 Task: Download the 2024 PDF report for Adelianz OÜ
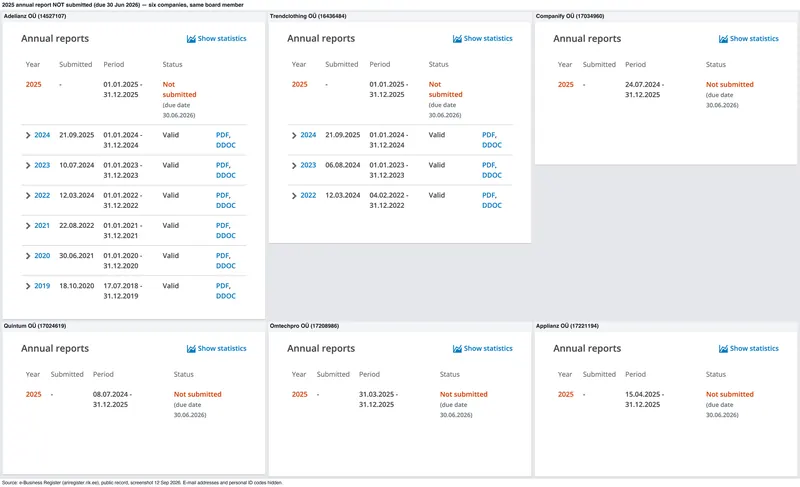coord(222,135)
